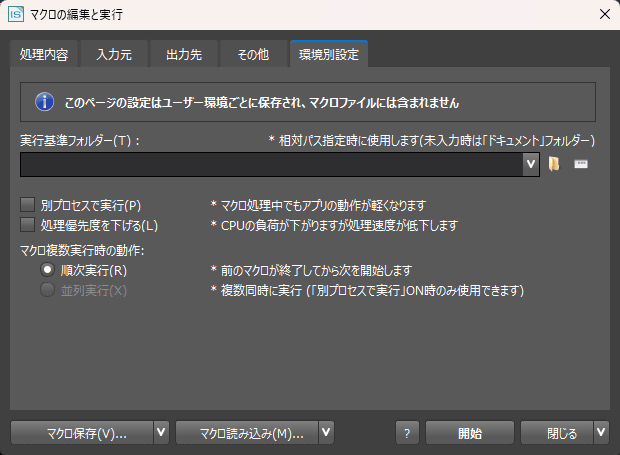Open dropdown arrow next to マクロ保存(V)
This screenshot has width=620, height=455.
click(x=161, y=432)
